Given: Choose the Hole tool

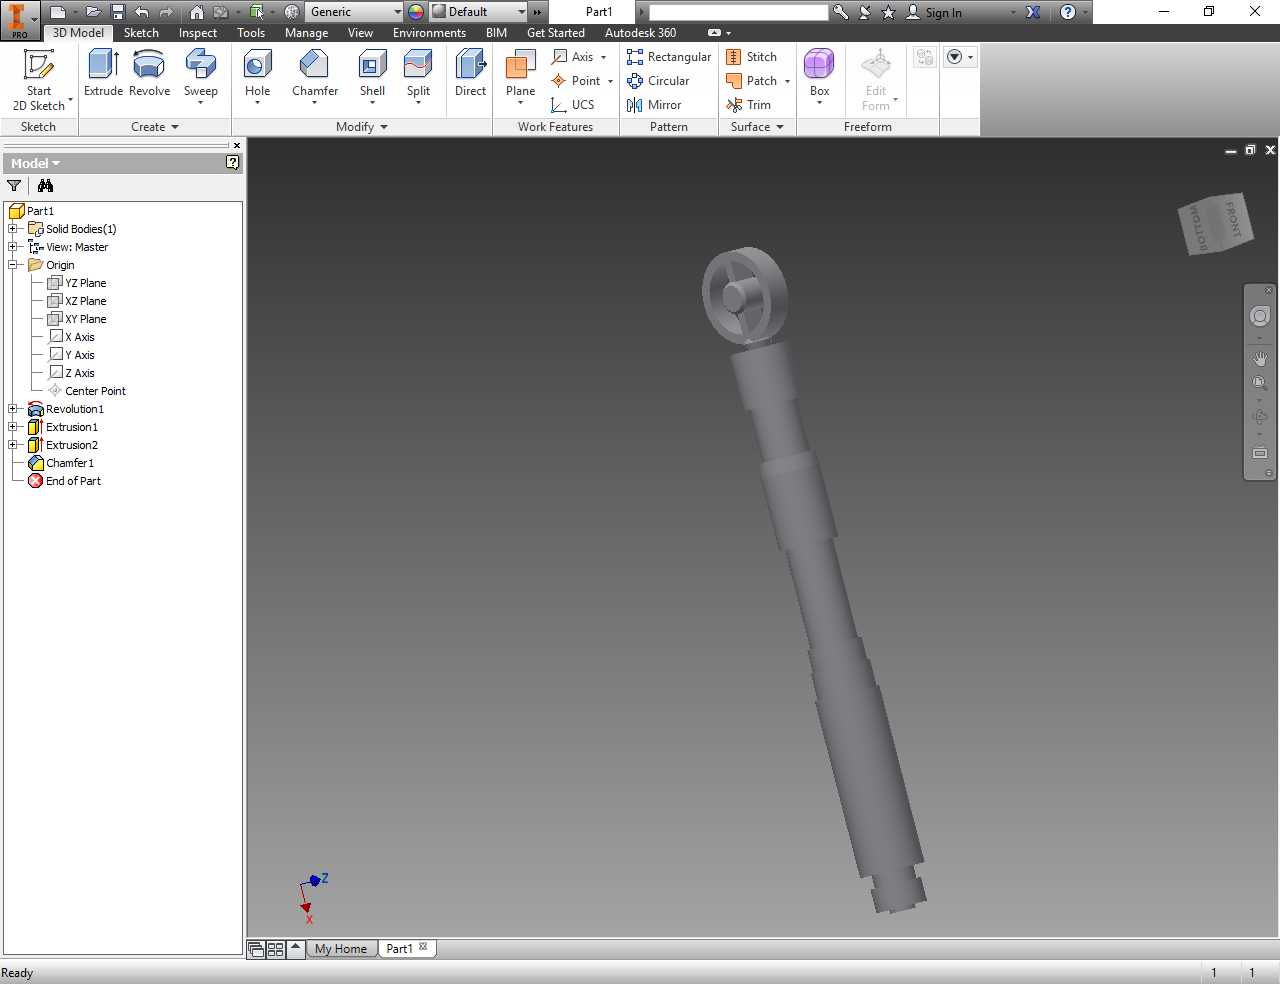Looking at the screenshot, I should click(258, 76).
